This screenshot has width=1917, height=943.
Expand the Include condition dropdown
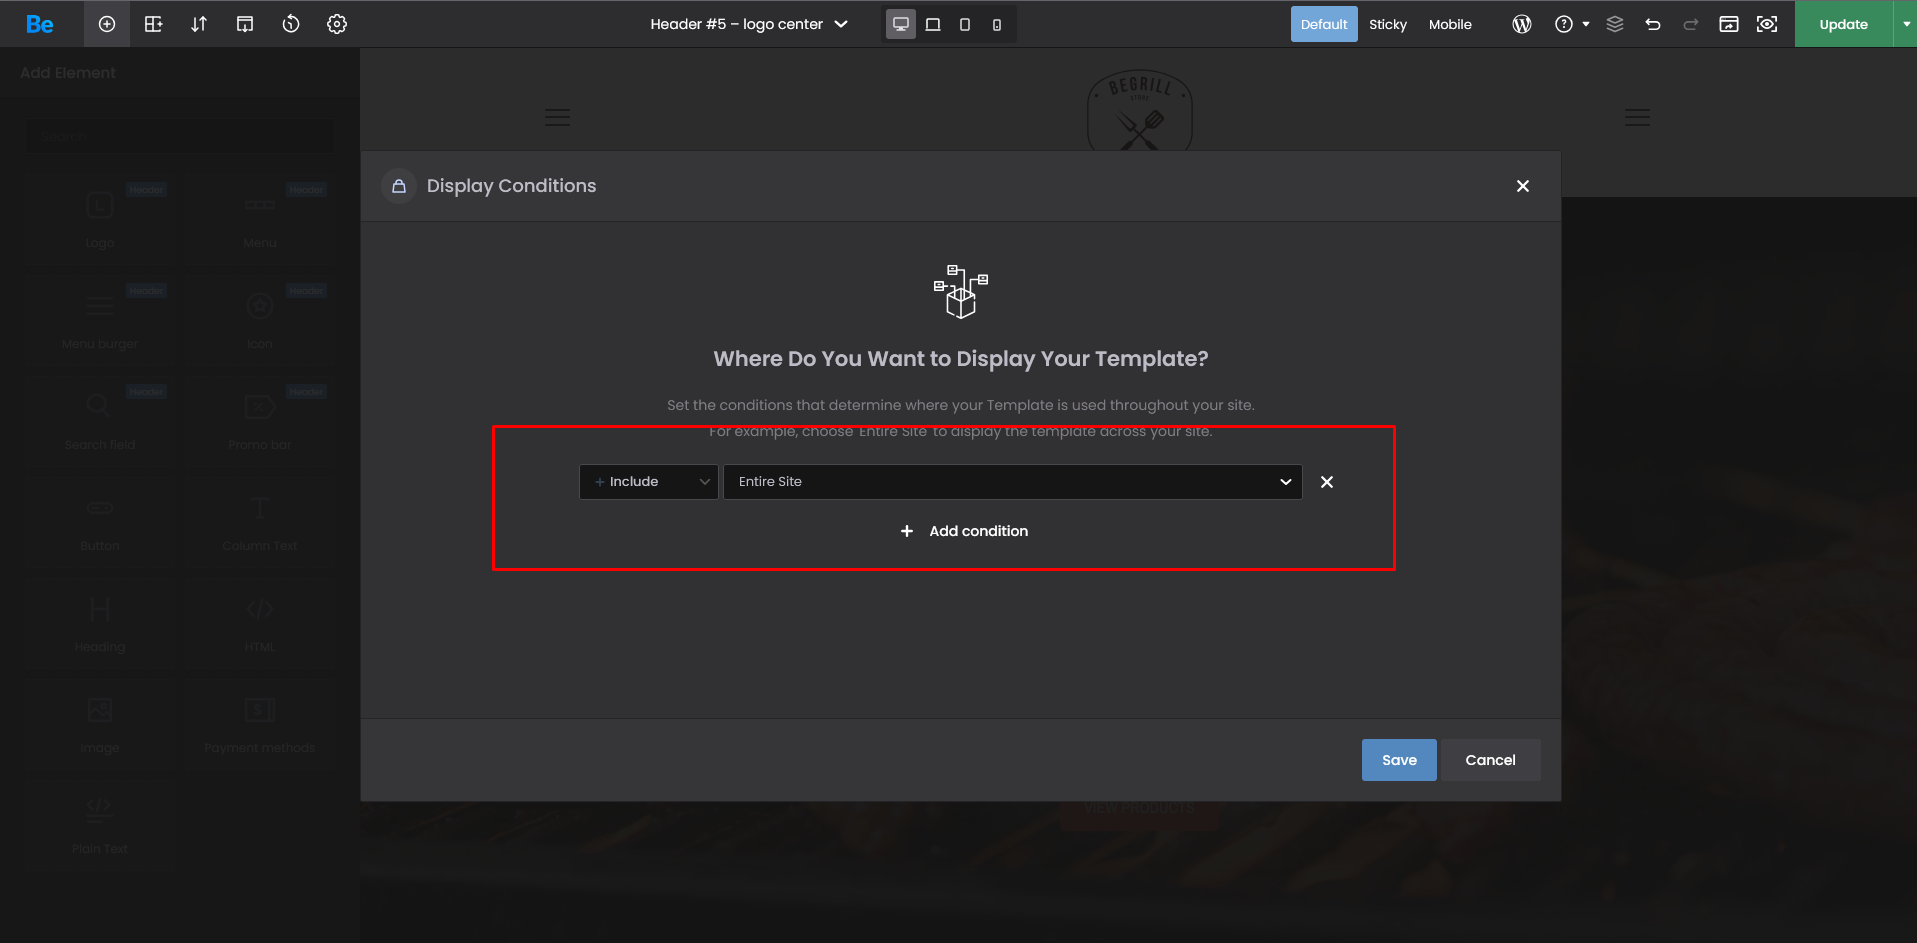point(648,482)
